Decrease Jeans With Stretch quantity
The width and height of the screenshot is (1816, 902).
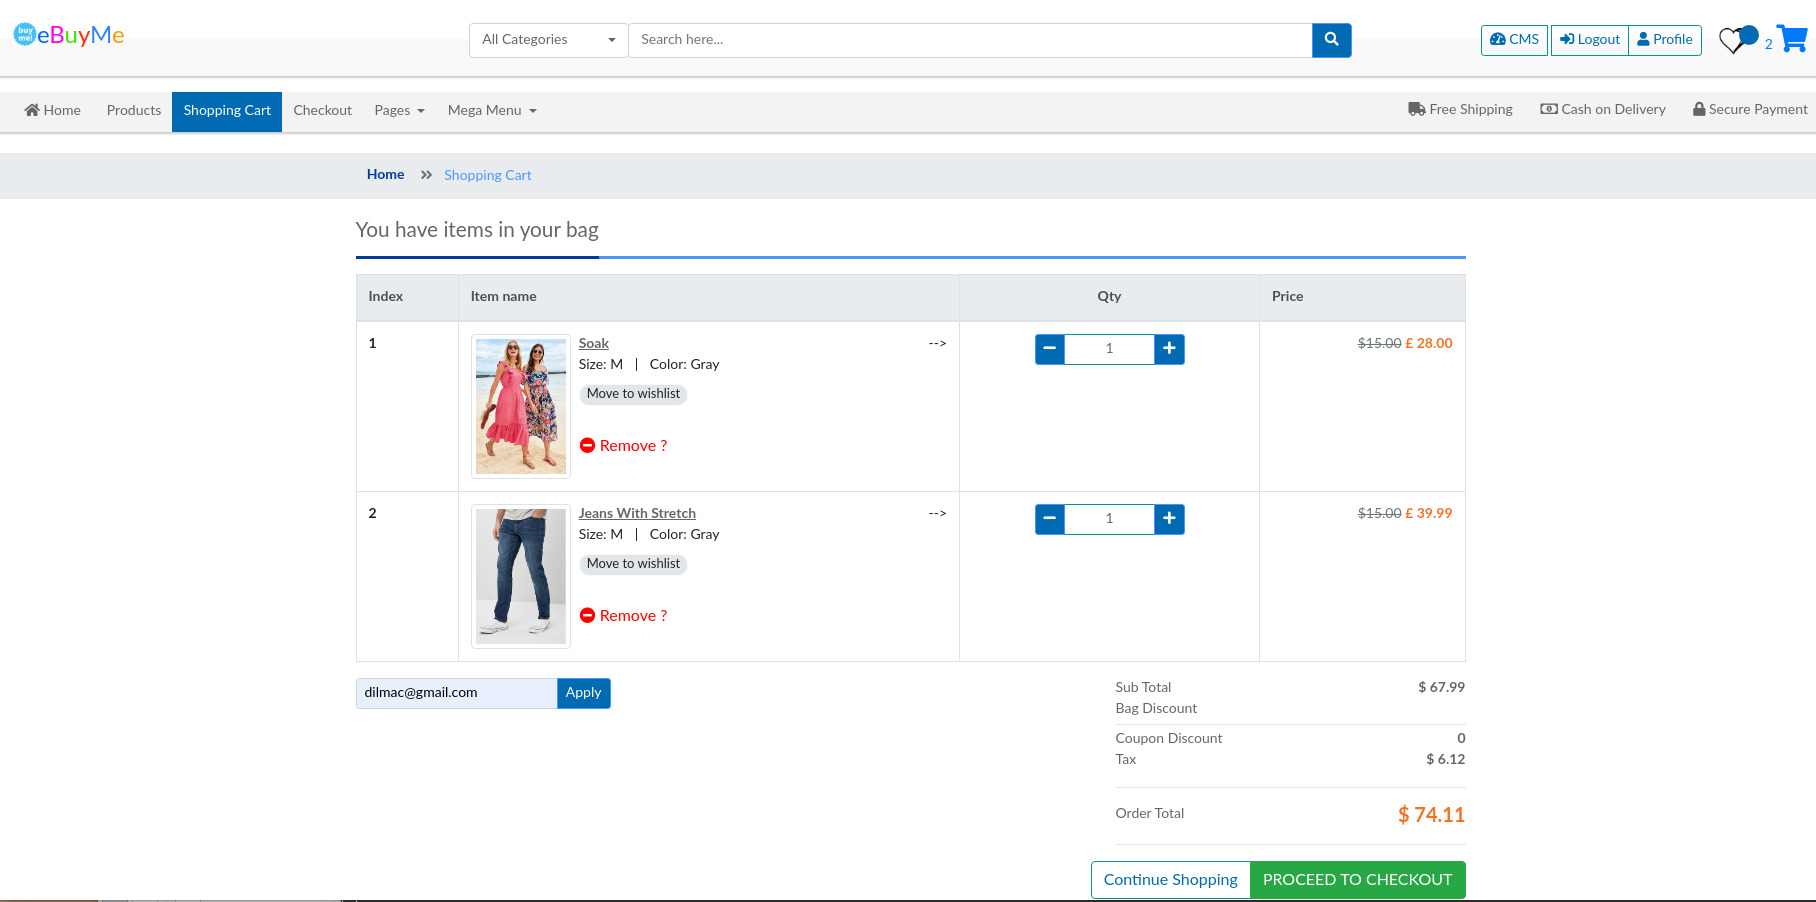pyautogui.click(x=1049, y=519)
